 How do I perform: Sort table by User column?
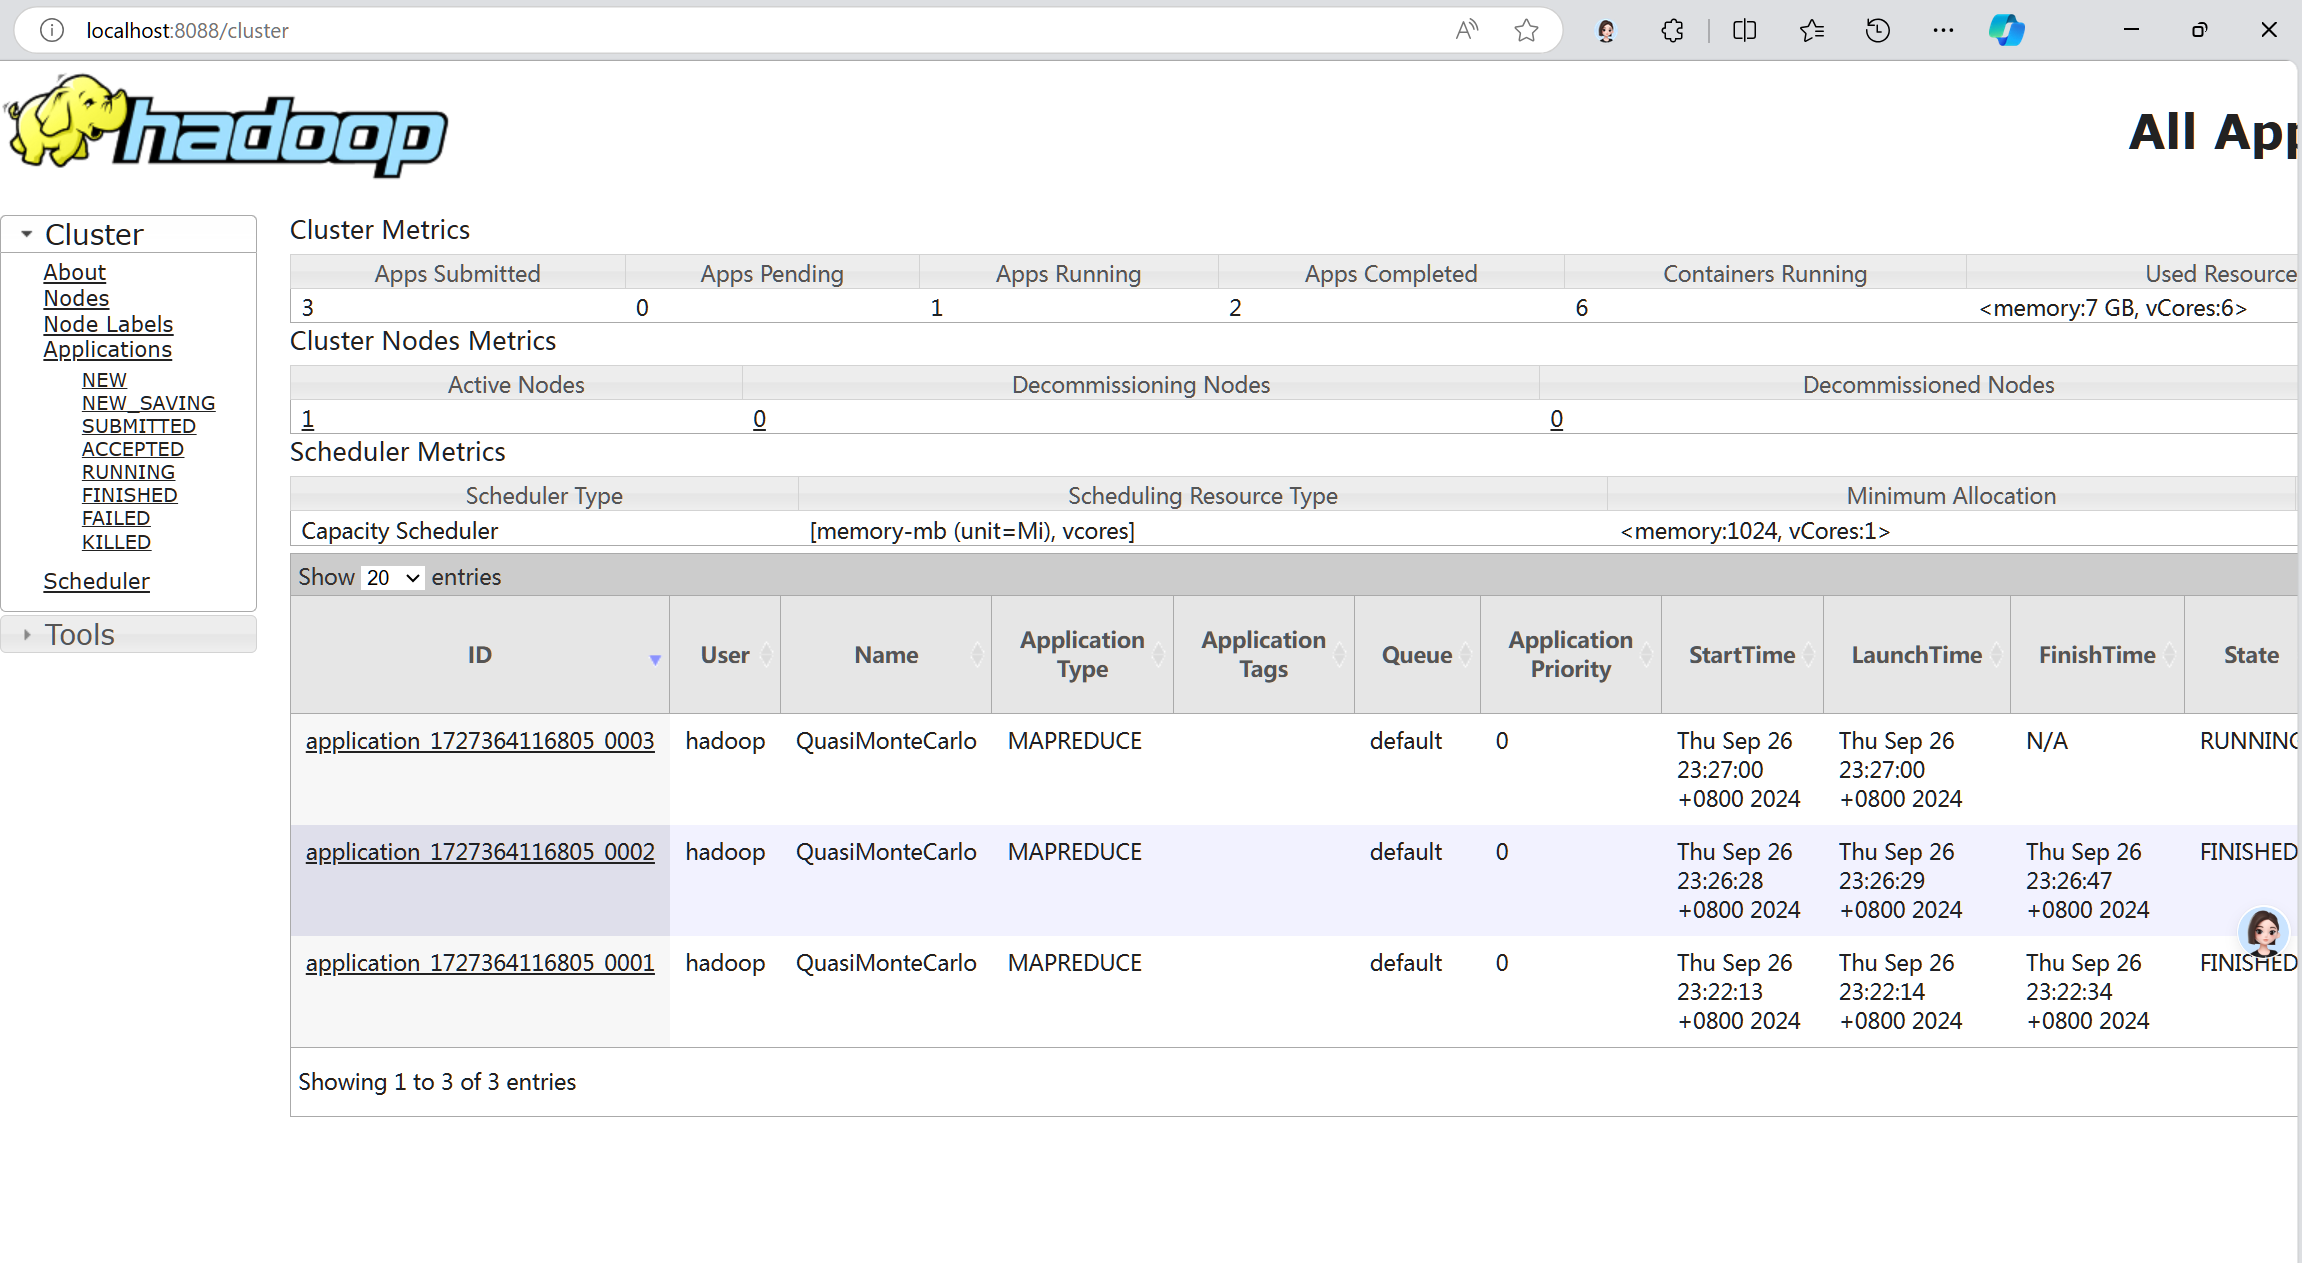click(725, 655)
